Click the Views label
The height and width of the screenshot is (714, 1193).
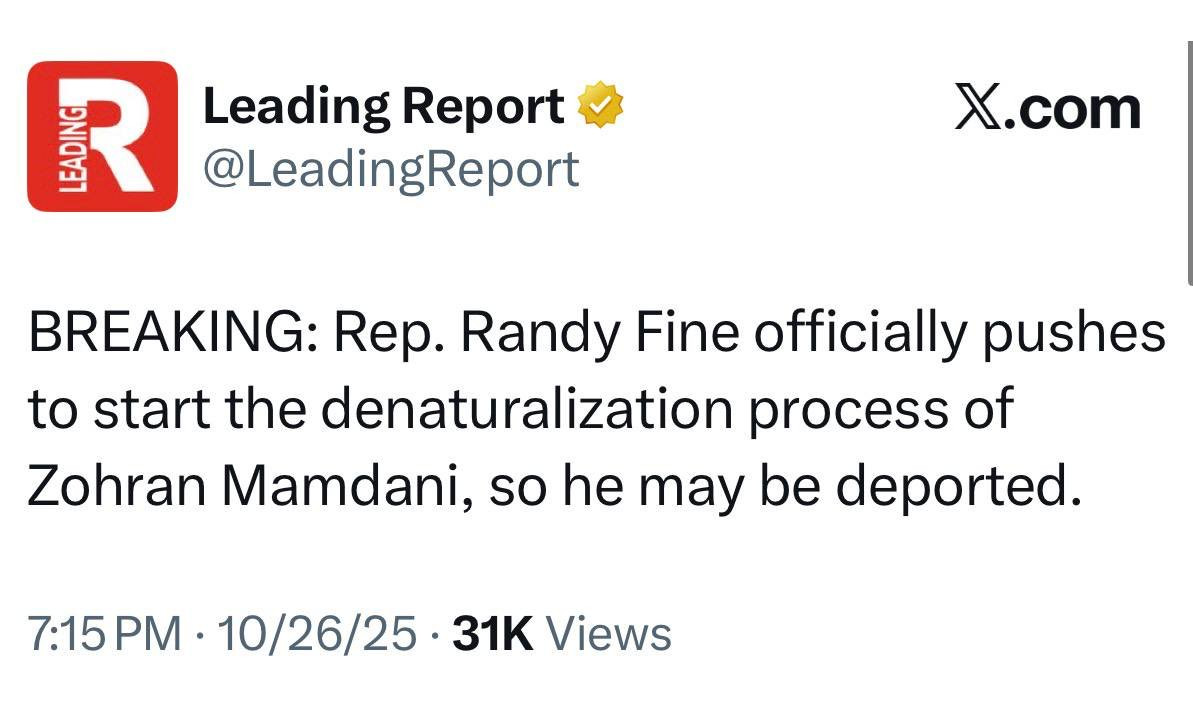pyautogui.click(x=609, y=634)
